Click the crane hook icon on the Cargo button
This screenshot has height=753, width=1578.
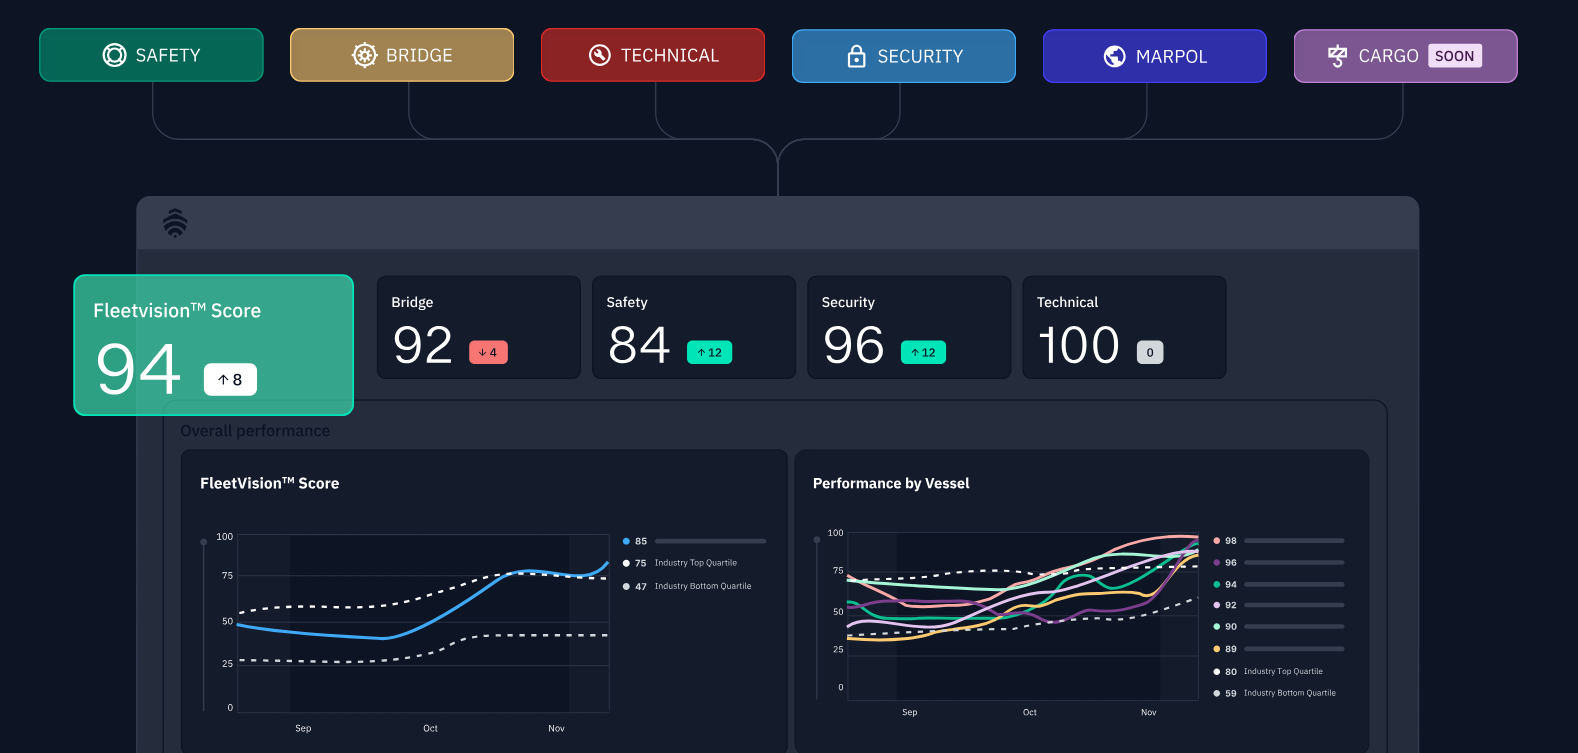1337,56
